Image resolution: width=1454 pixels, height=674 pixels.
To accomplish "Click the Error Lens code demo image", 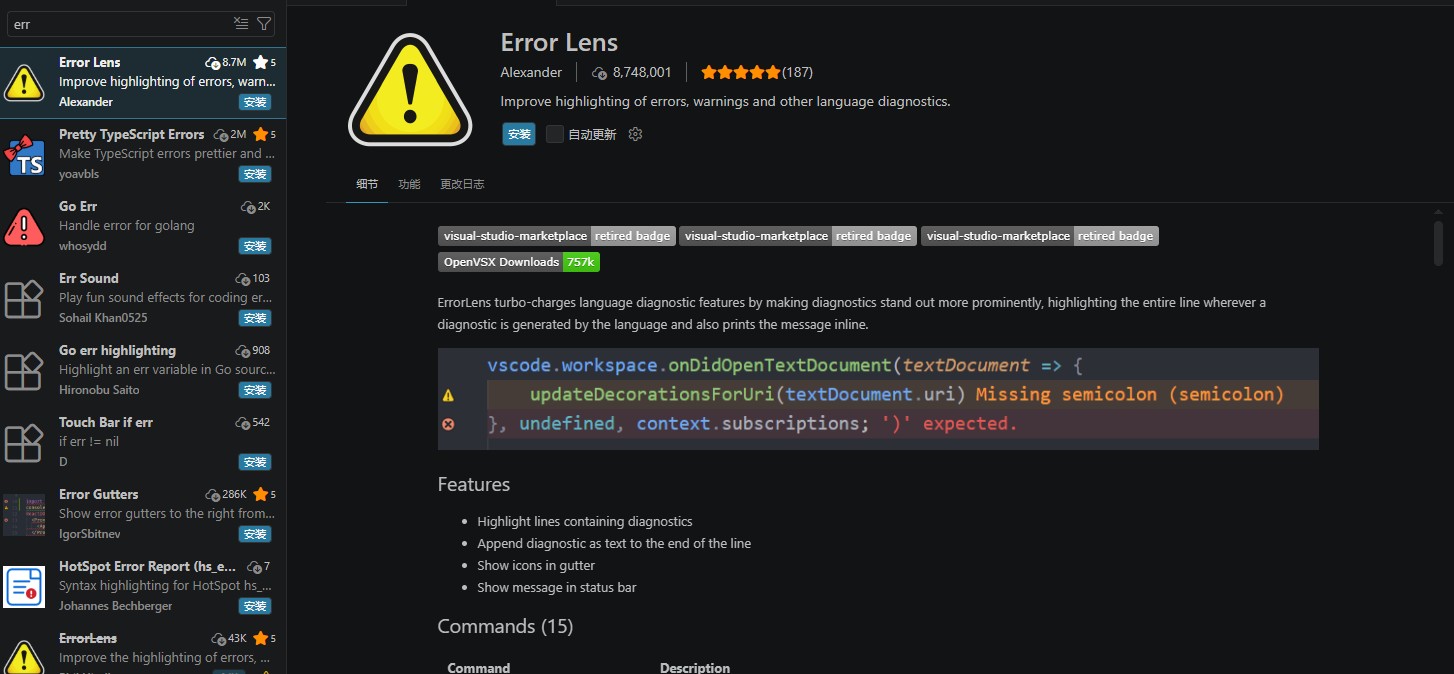I will 878,399.
